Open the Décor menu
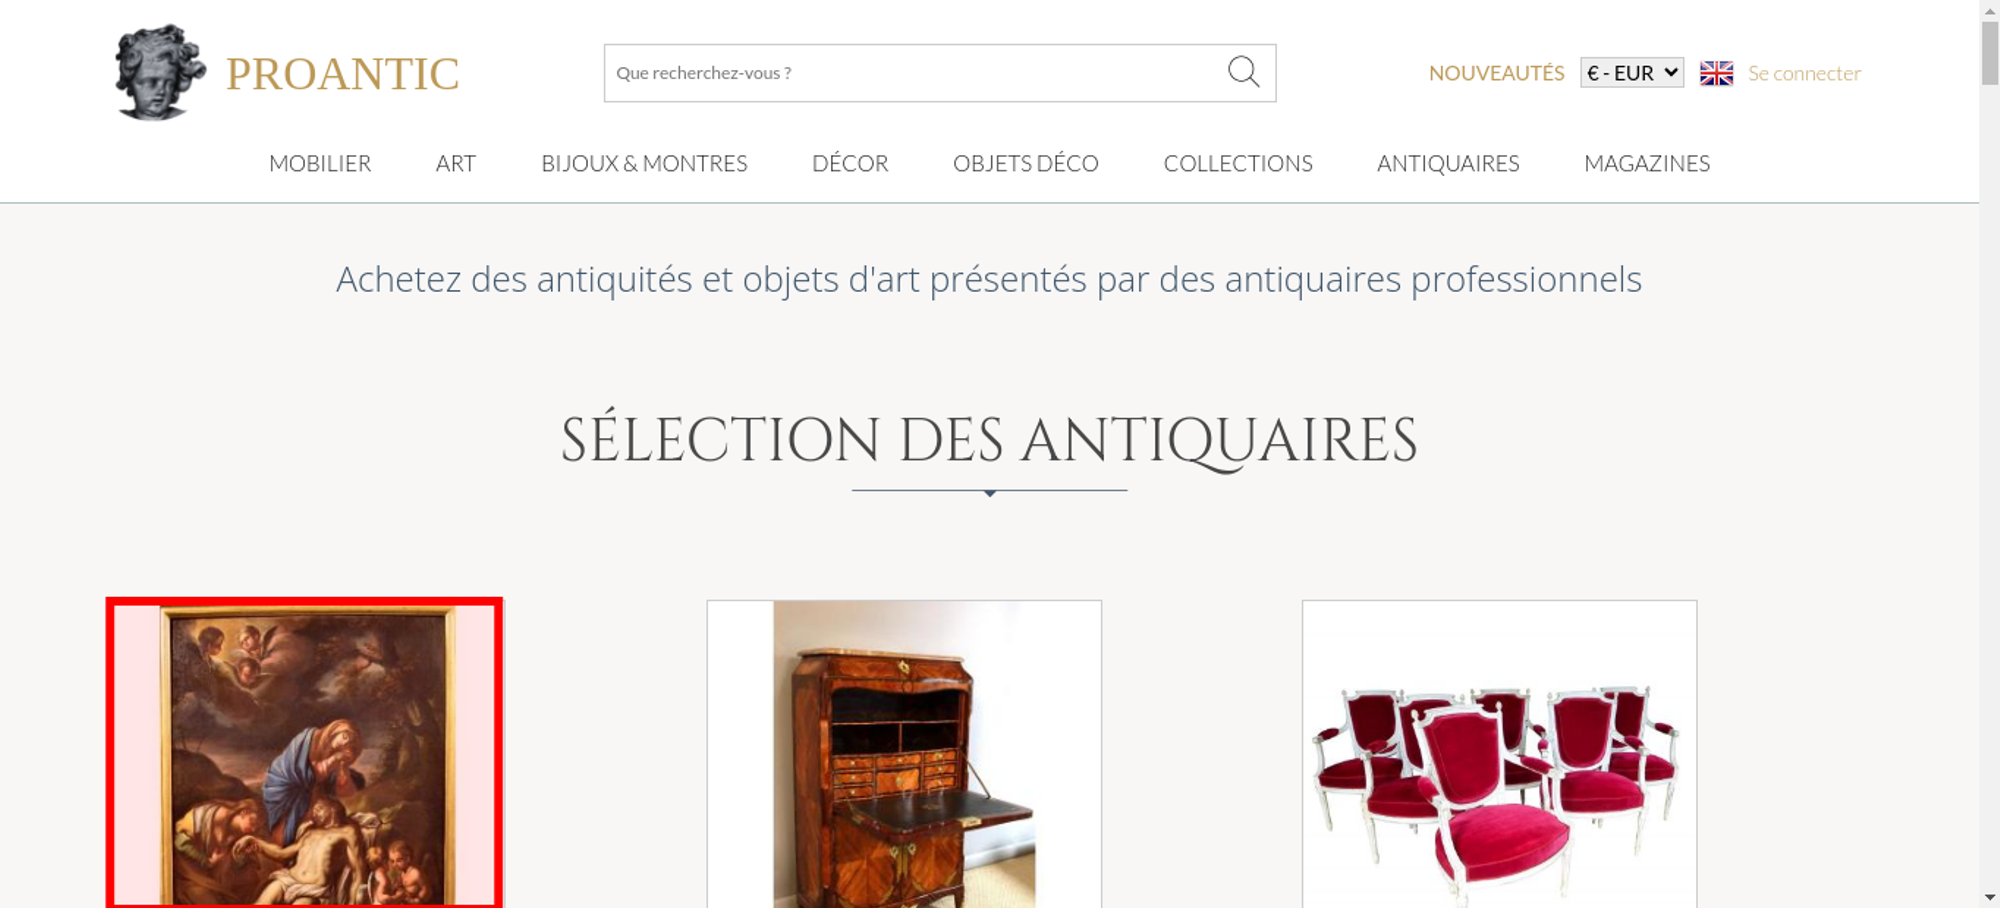 click(850, 163)
